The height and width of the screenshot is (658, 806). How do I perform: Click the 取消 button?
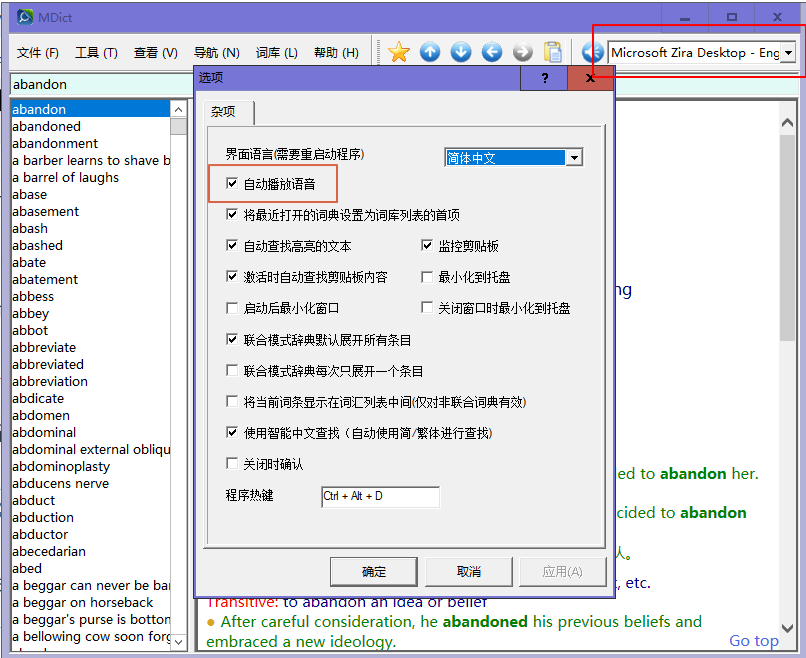coord(468,571)
